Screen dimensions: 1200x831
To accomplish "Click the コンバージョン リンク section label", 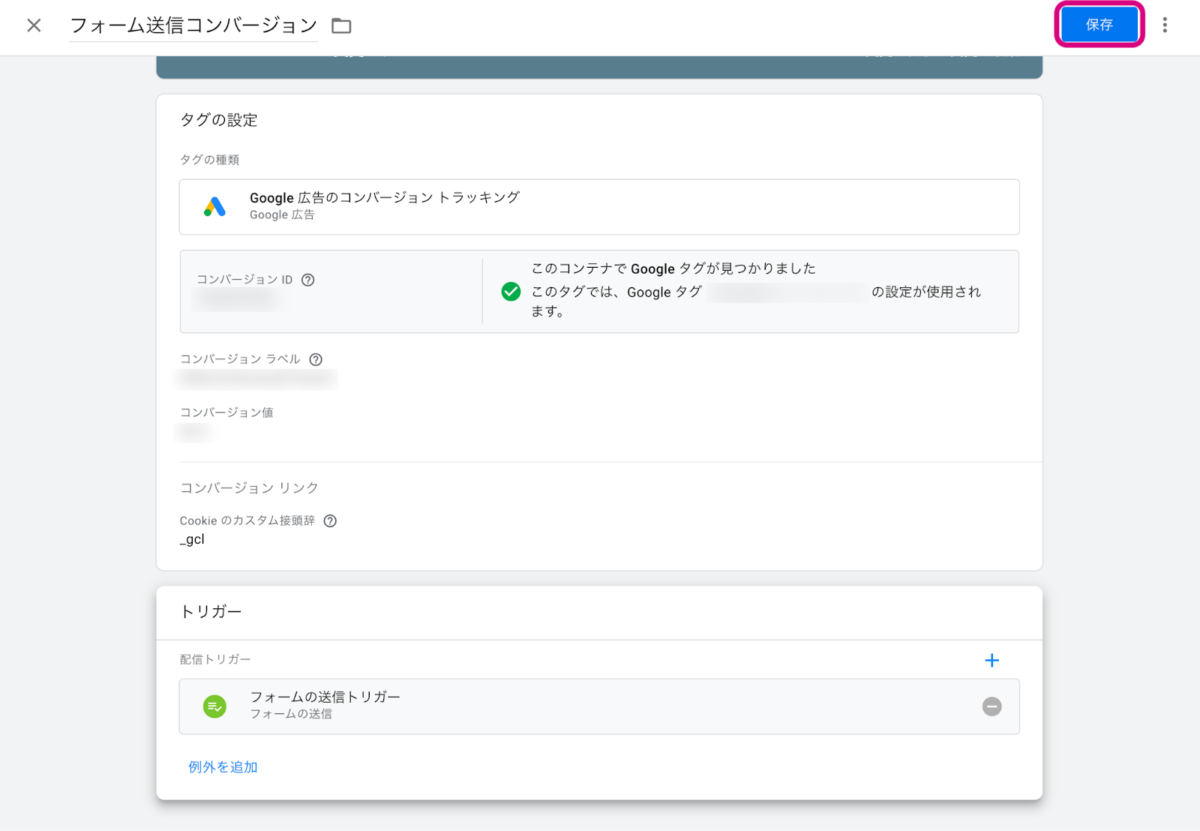I will pyautogui.click(x=249, y=488).
